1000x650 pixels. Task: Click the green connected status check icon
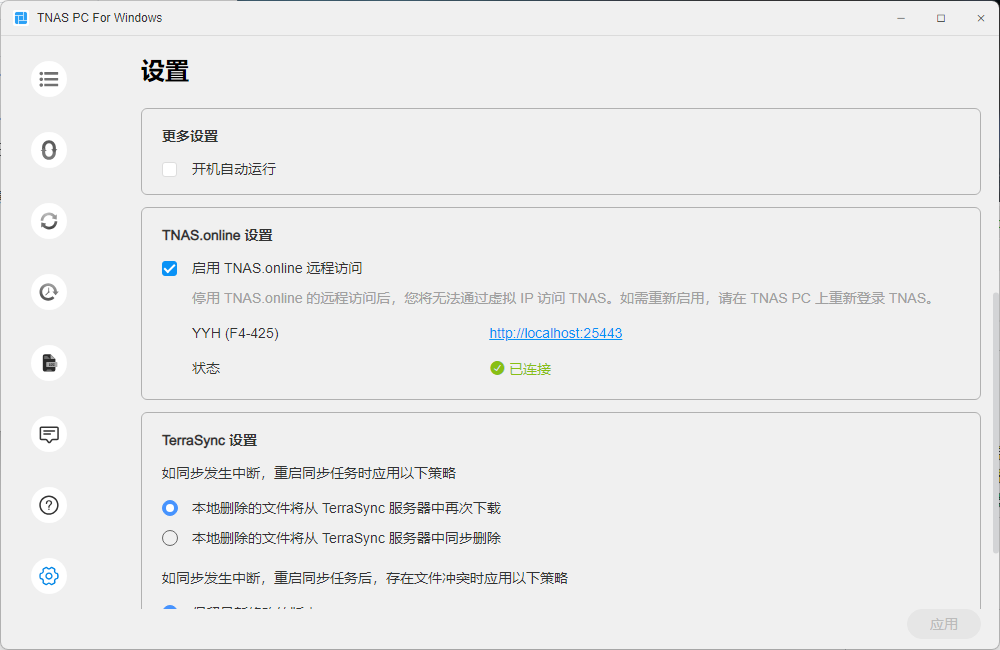click(x=497, y=368)
